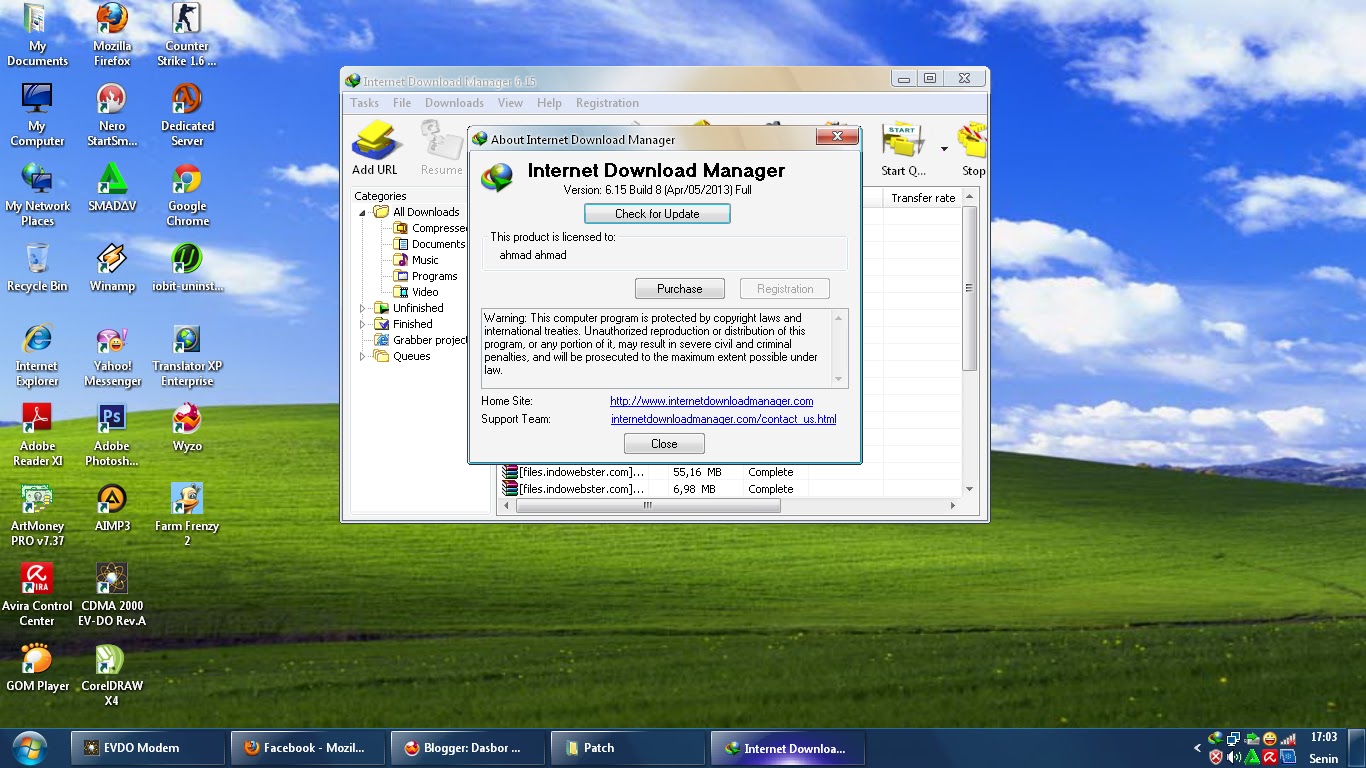Click the volume speaker tray icon
1366x768 pixels.
[x=1234, y=758]
